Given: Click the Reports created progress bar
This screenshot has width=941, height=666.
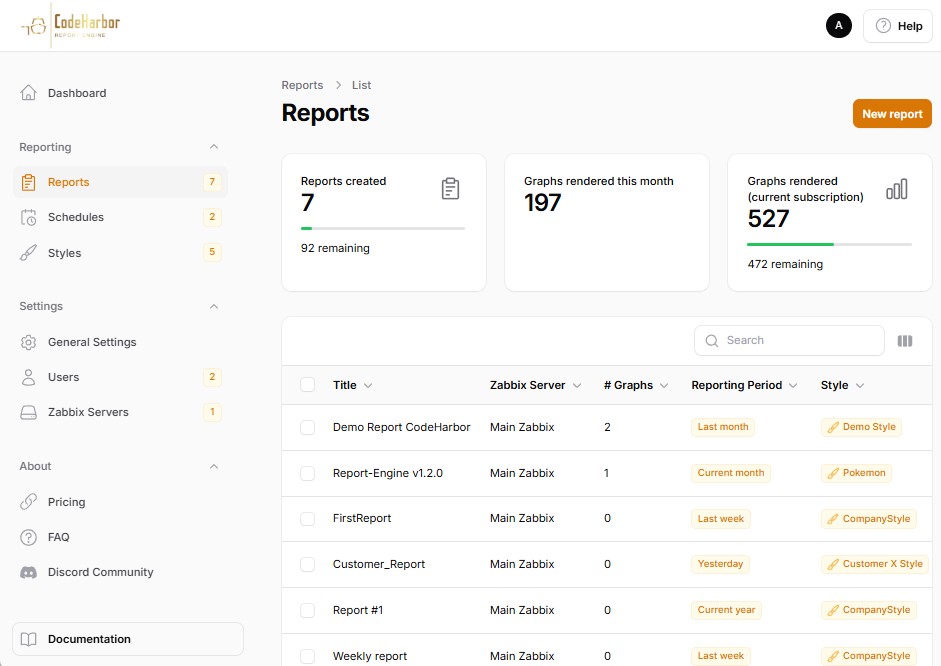Looking at the screenshot, I should pos(383,228).
